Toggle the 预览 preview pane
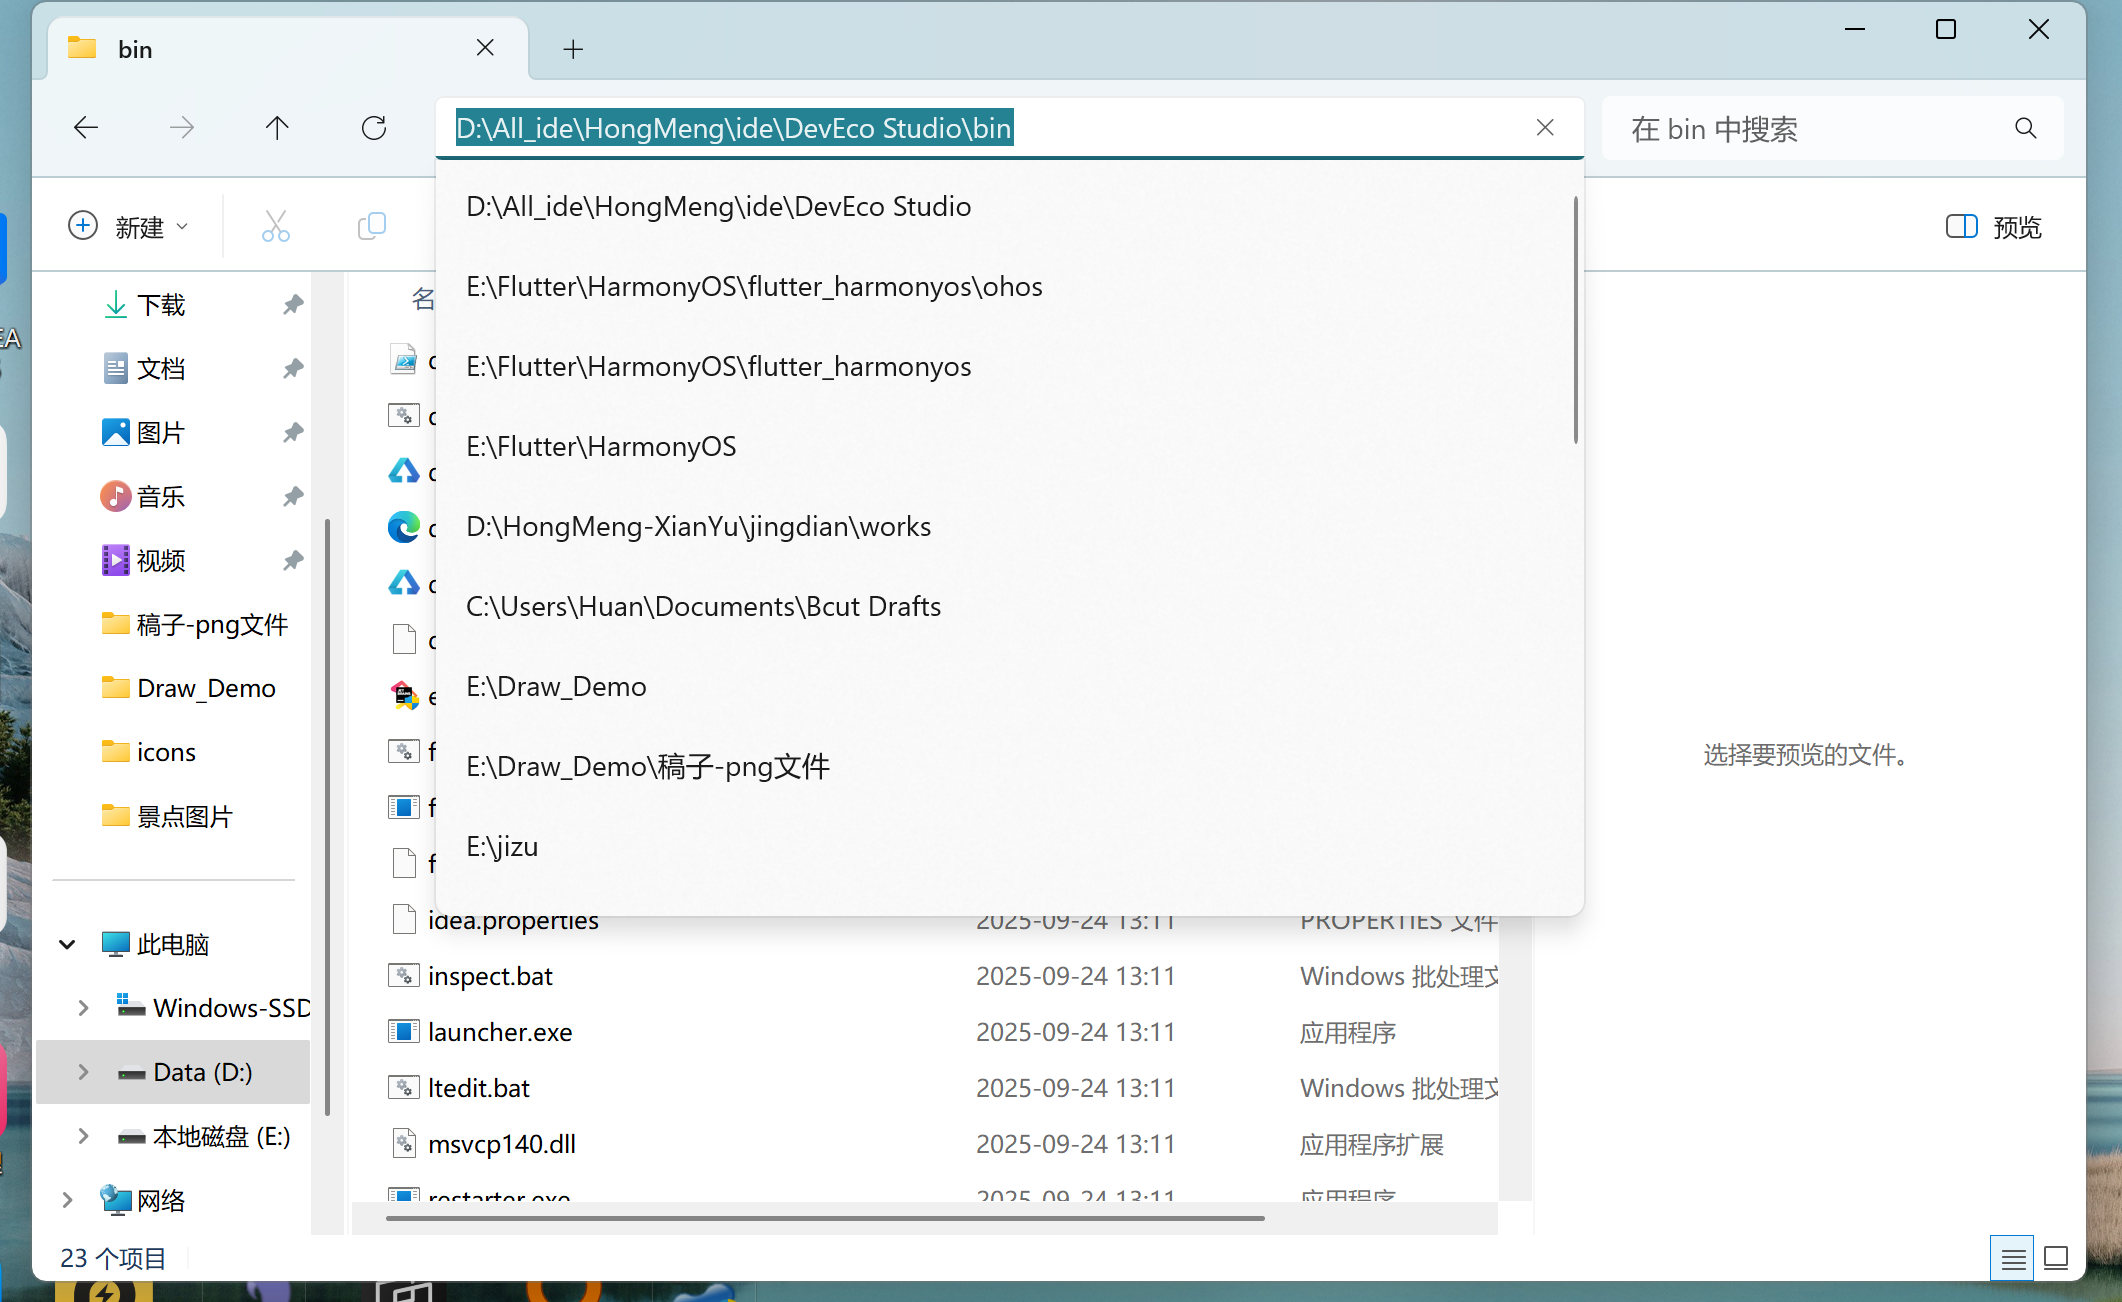 pyautogui.click(x=1993, y=227)
